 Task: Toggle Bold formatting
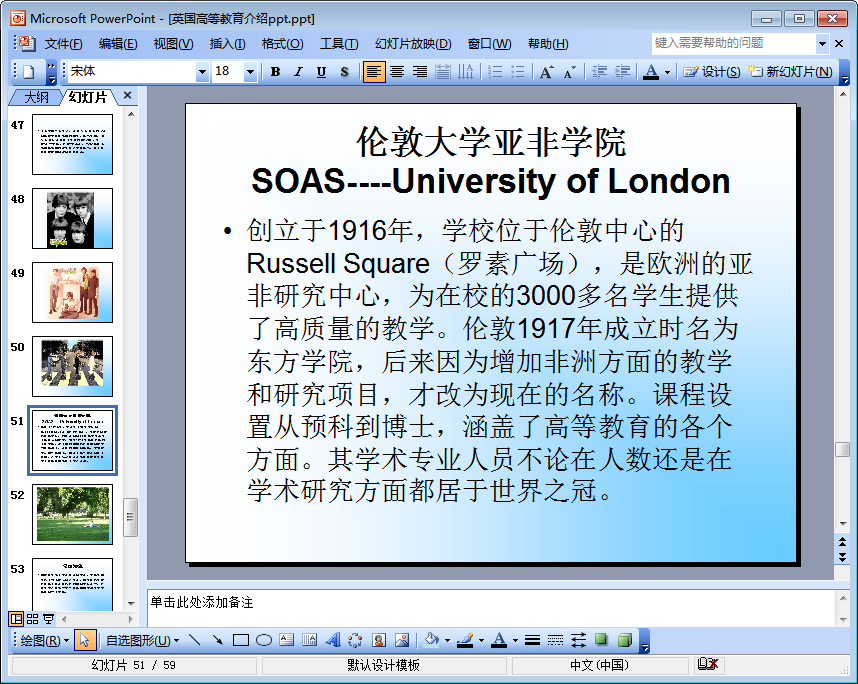click(x=275, y=72)
